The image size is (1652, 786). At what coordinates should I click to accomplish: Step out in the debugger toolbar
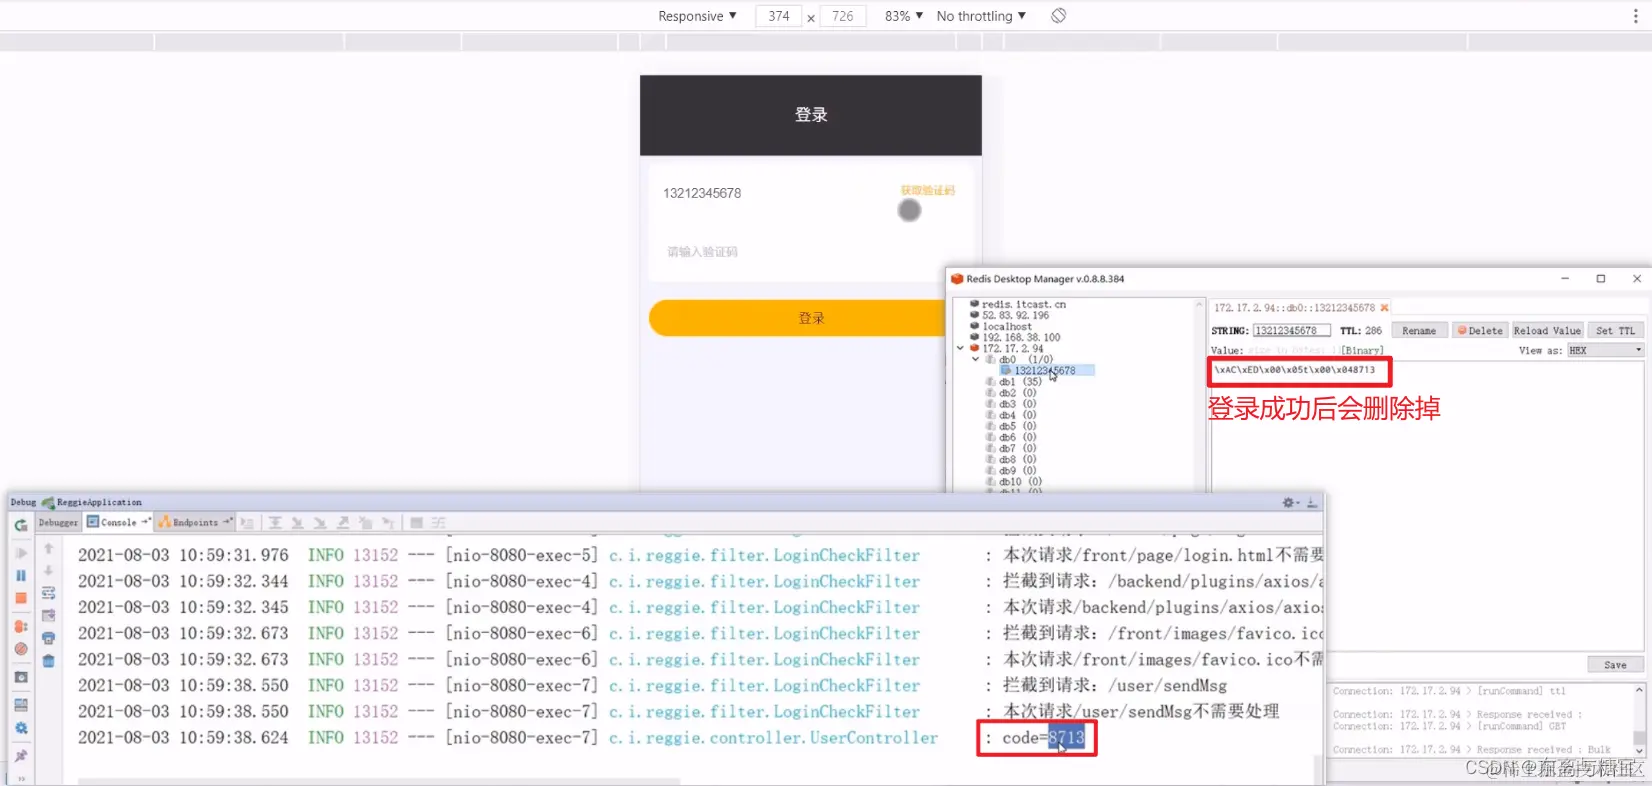coord(343,523)
